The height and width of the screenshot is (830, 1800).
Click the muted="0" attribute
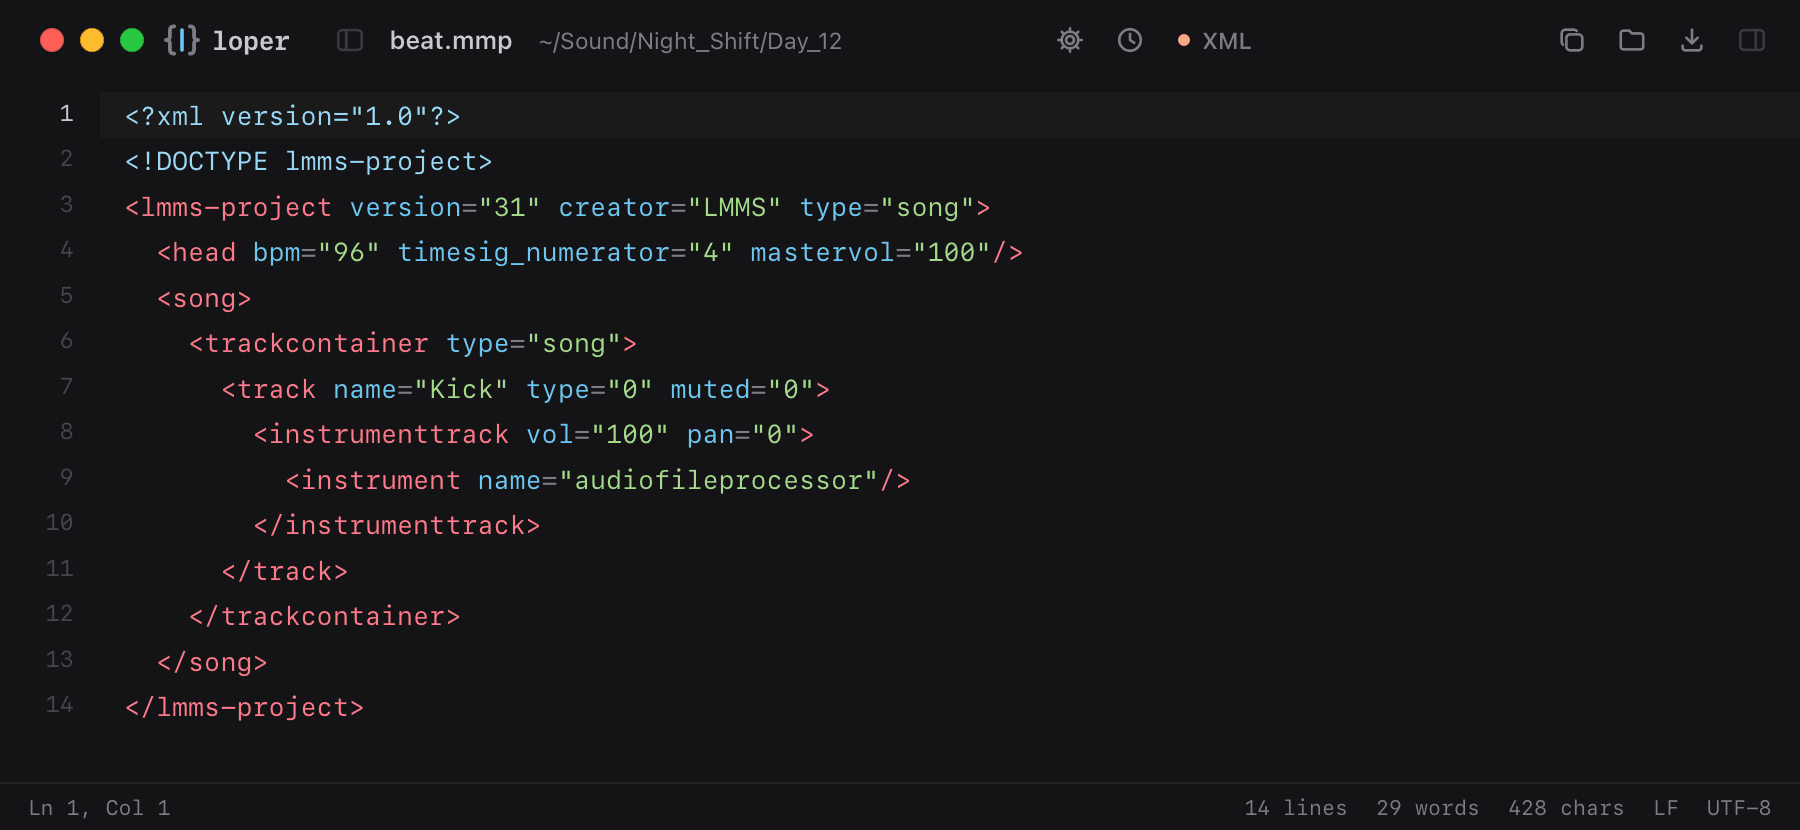[742, 389]
